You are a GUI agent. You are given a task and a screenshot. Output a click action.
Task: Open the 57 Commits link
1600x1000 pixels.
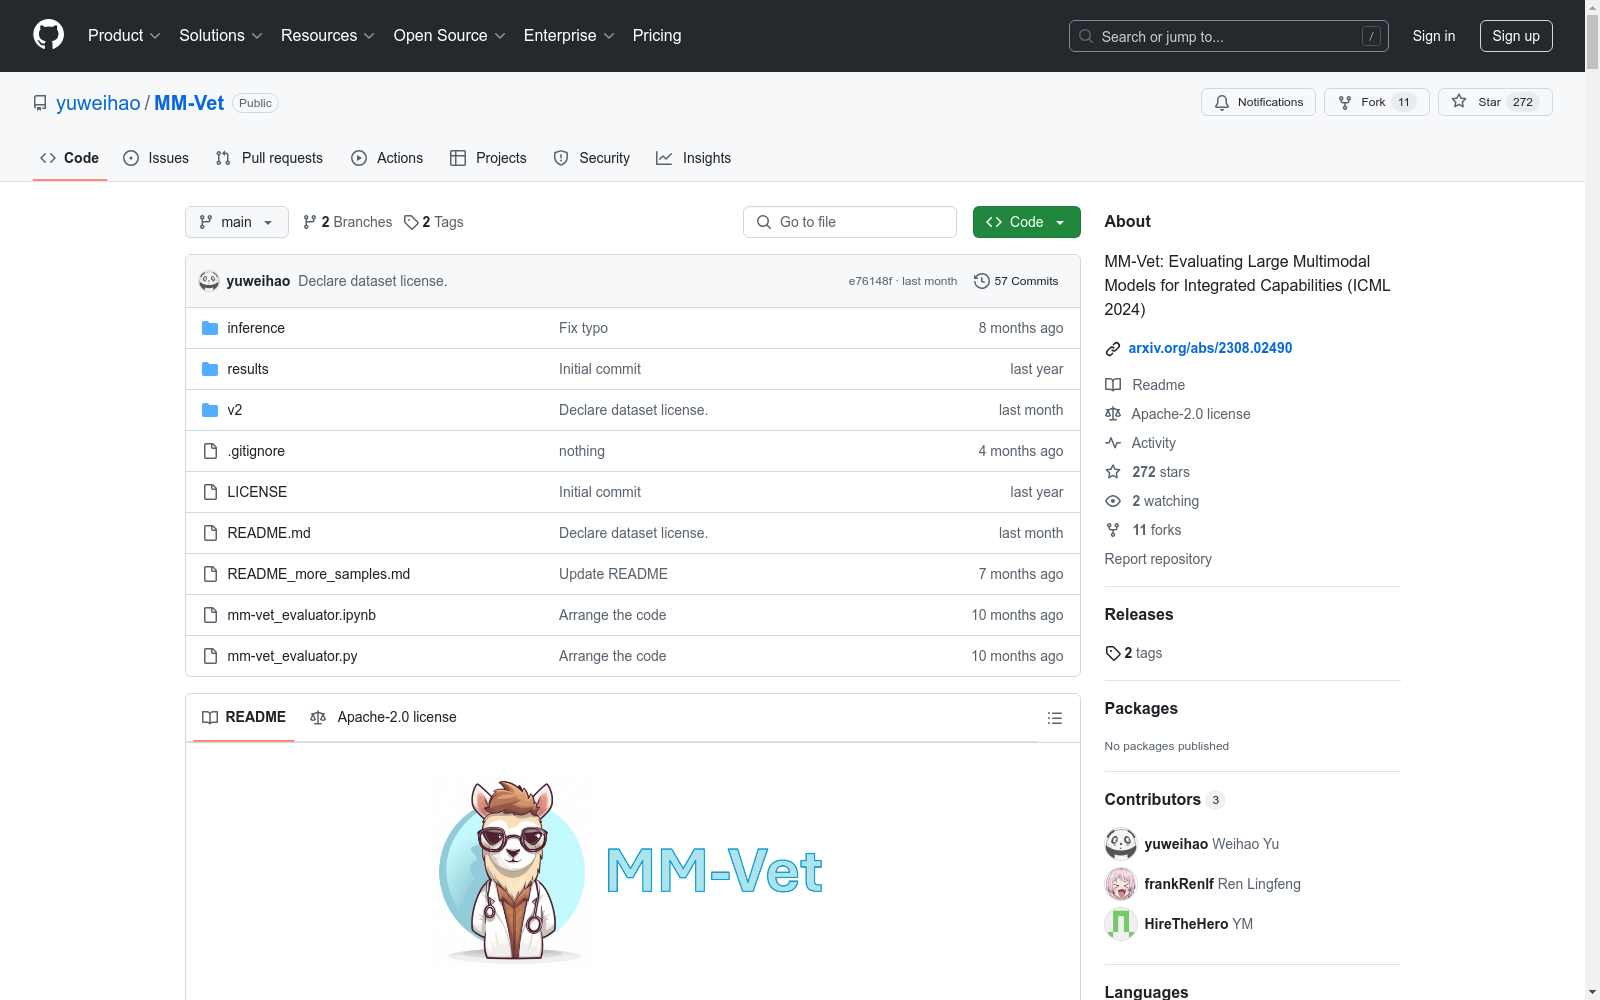point(1016,281)
